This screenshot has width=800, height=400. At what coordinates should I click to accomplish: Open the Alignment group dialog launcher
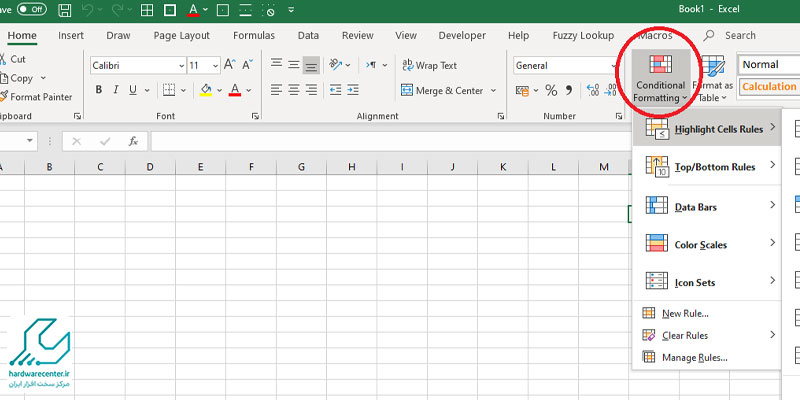[x=501, y=116]
